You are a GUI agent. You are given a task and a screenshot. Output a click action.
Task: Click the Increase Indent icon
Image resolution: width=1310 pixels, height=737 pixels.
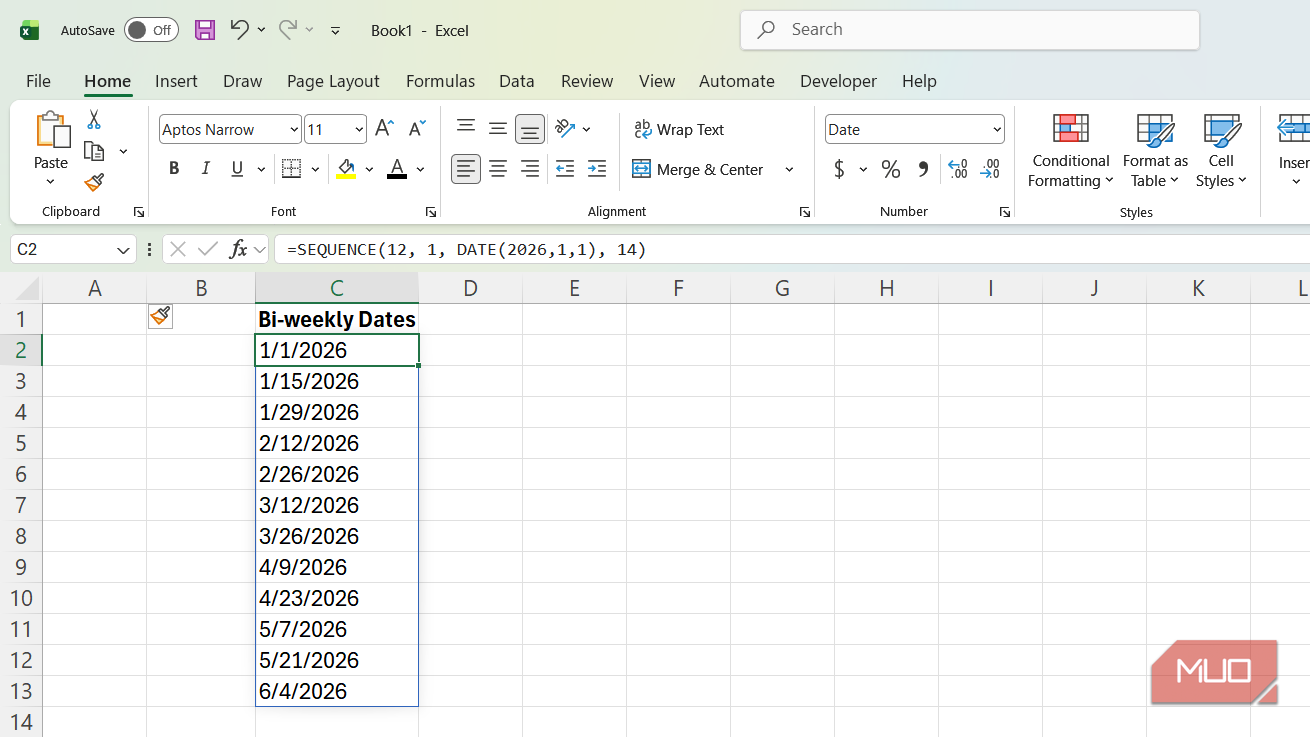(597, 169)
